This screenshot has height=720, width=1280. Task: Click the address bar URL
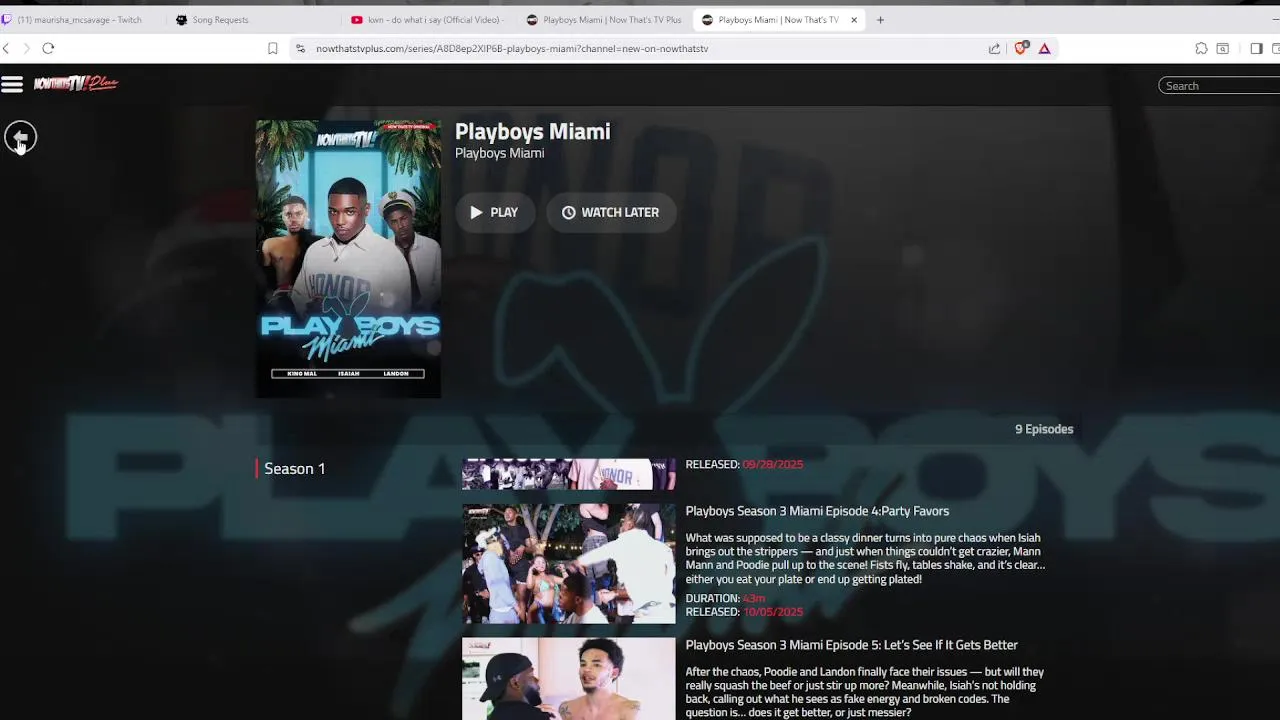coord(512,48)
